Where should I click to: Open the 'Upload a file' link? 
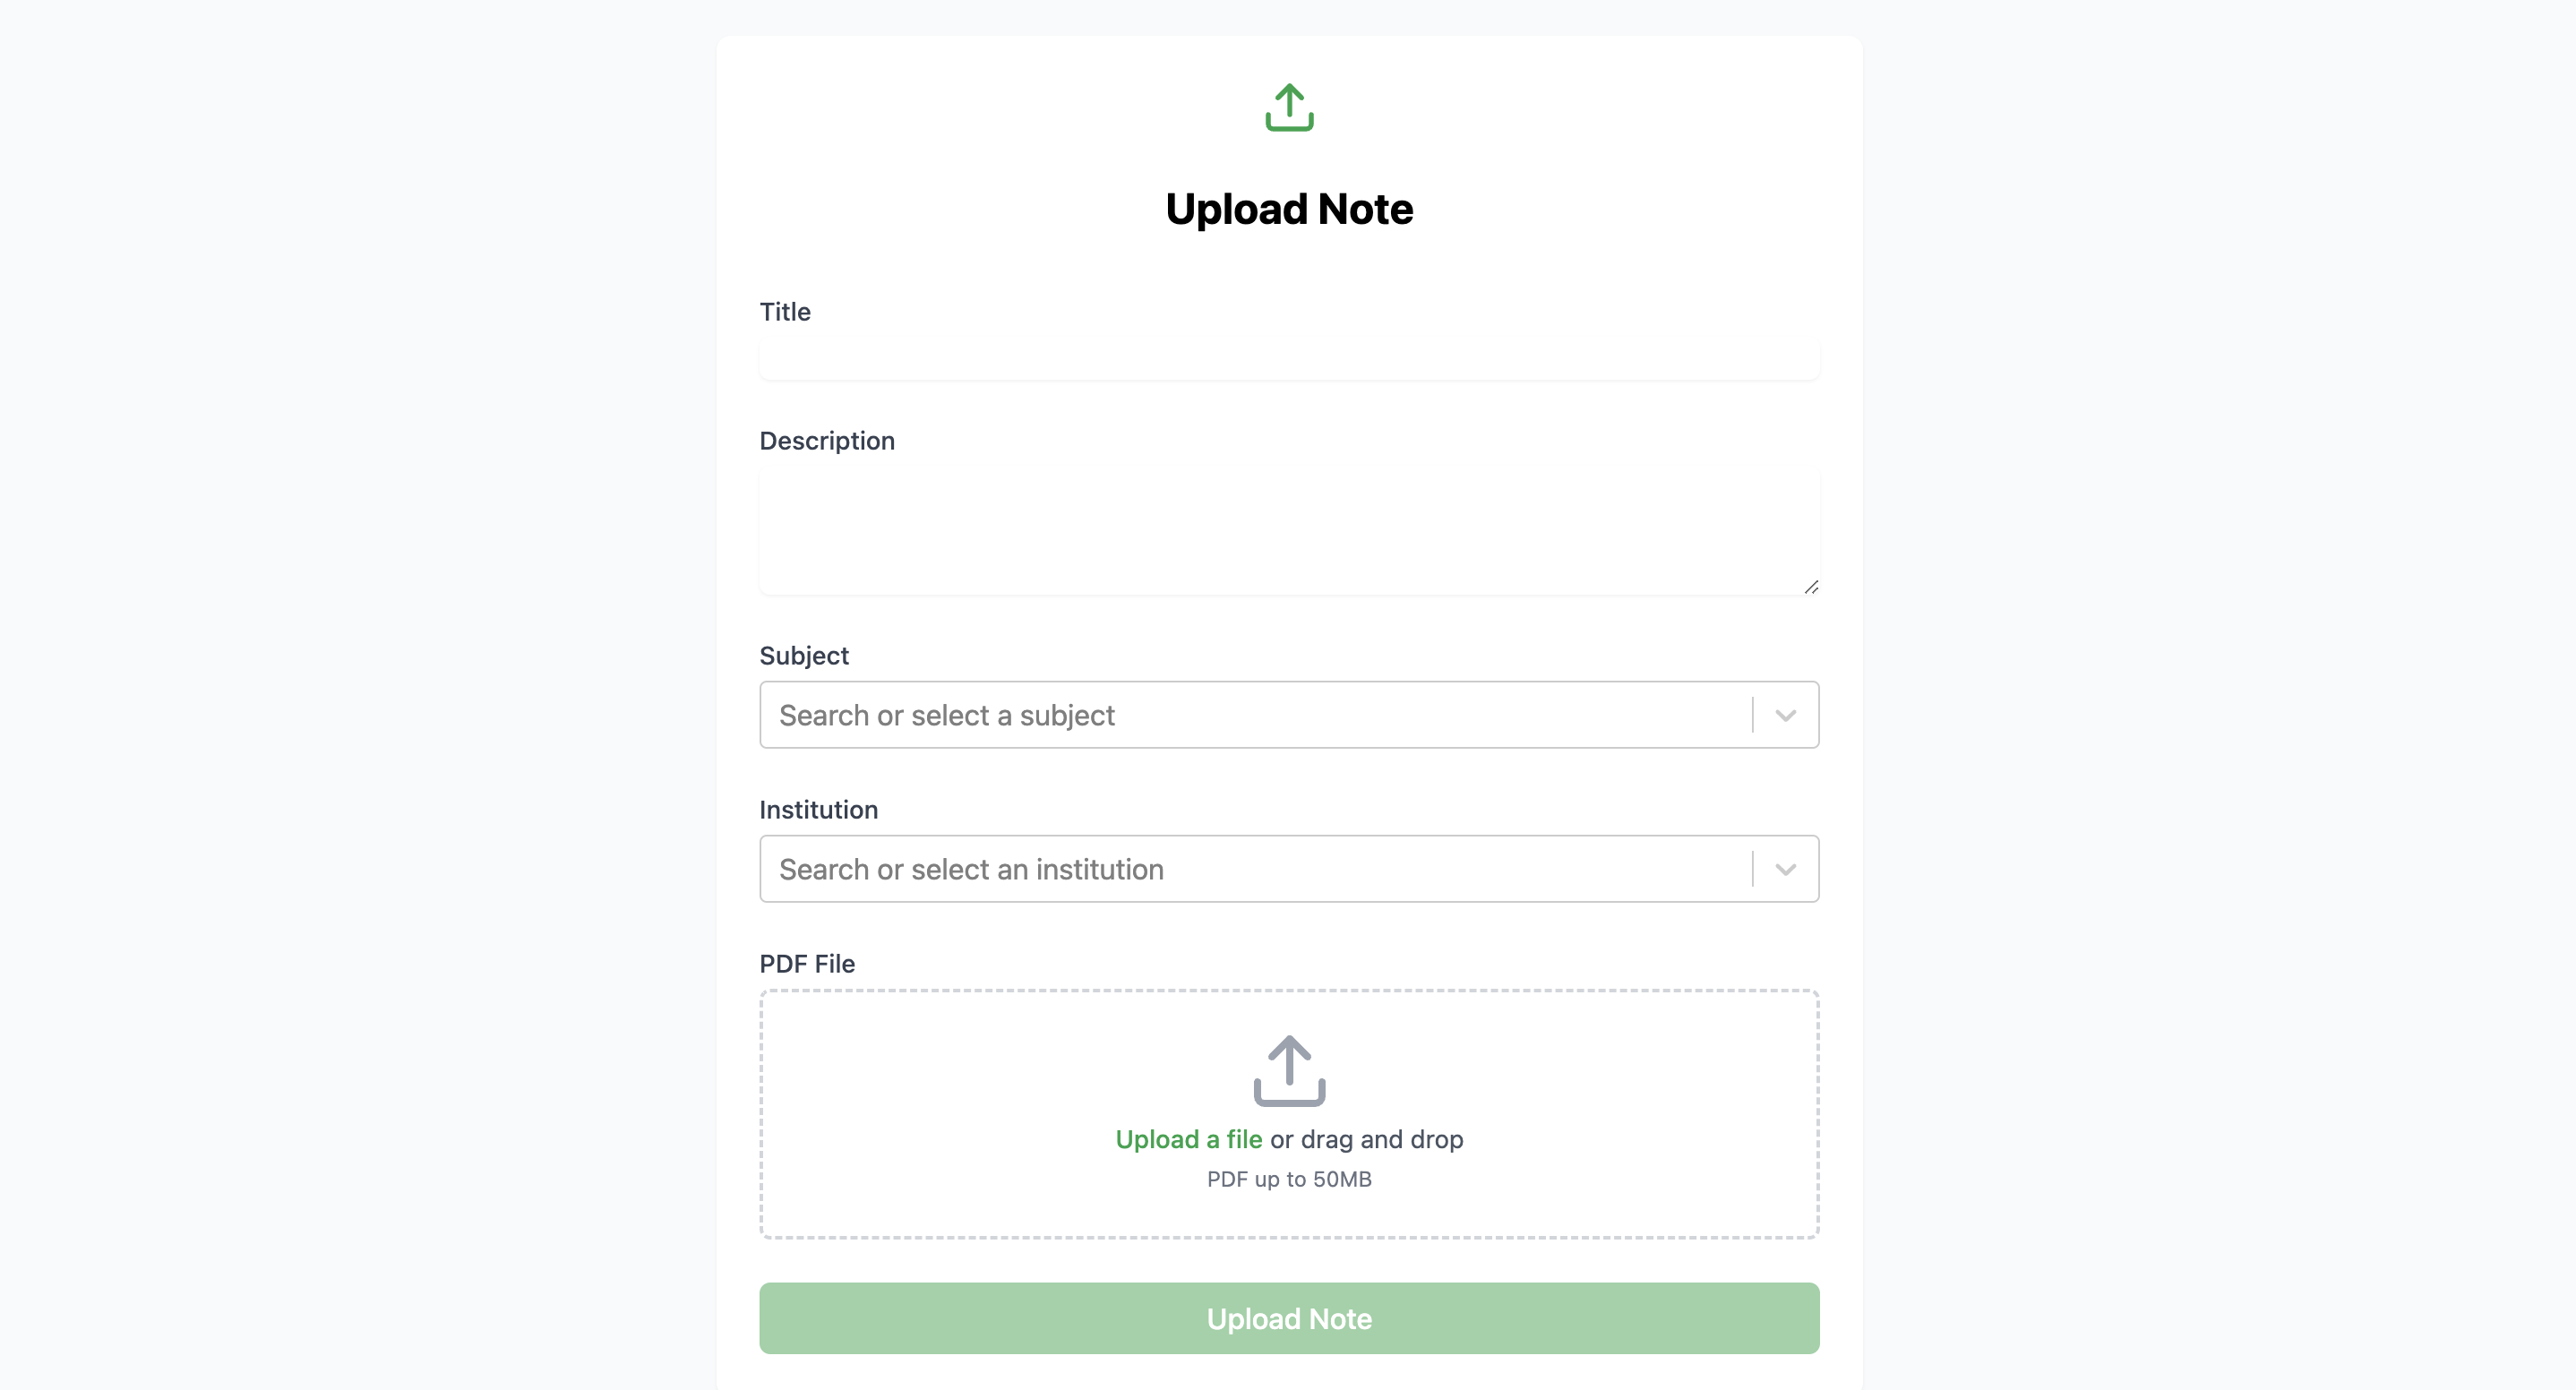click(1188, 1139)
